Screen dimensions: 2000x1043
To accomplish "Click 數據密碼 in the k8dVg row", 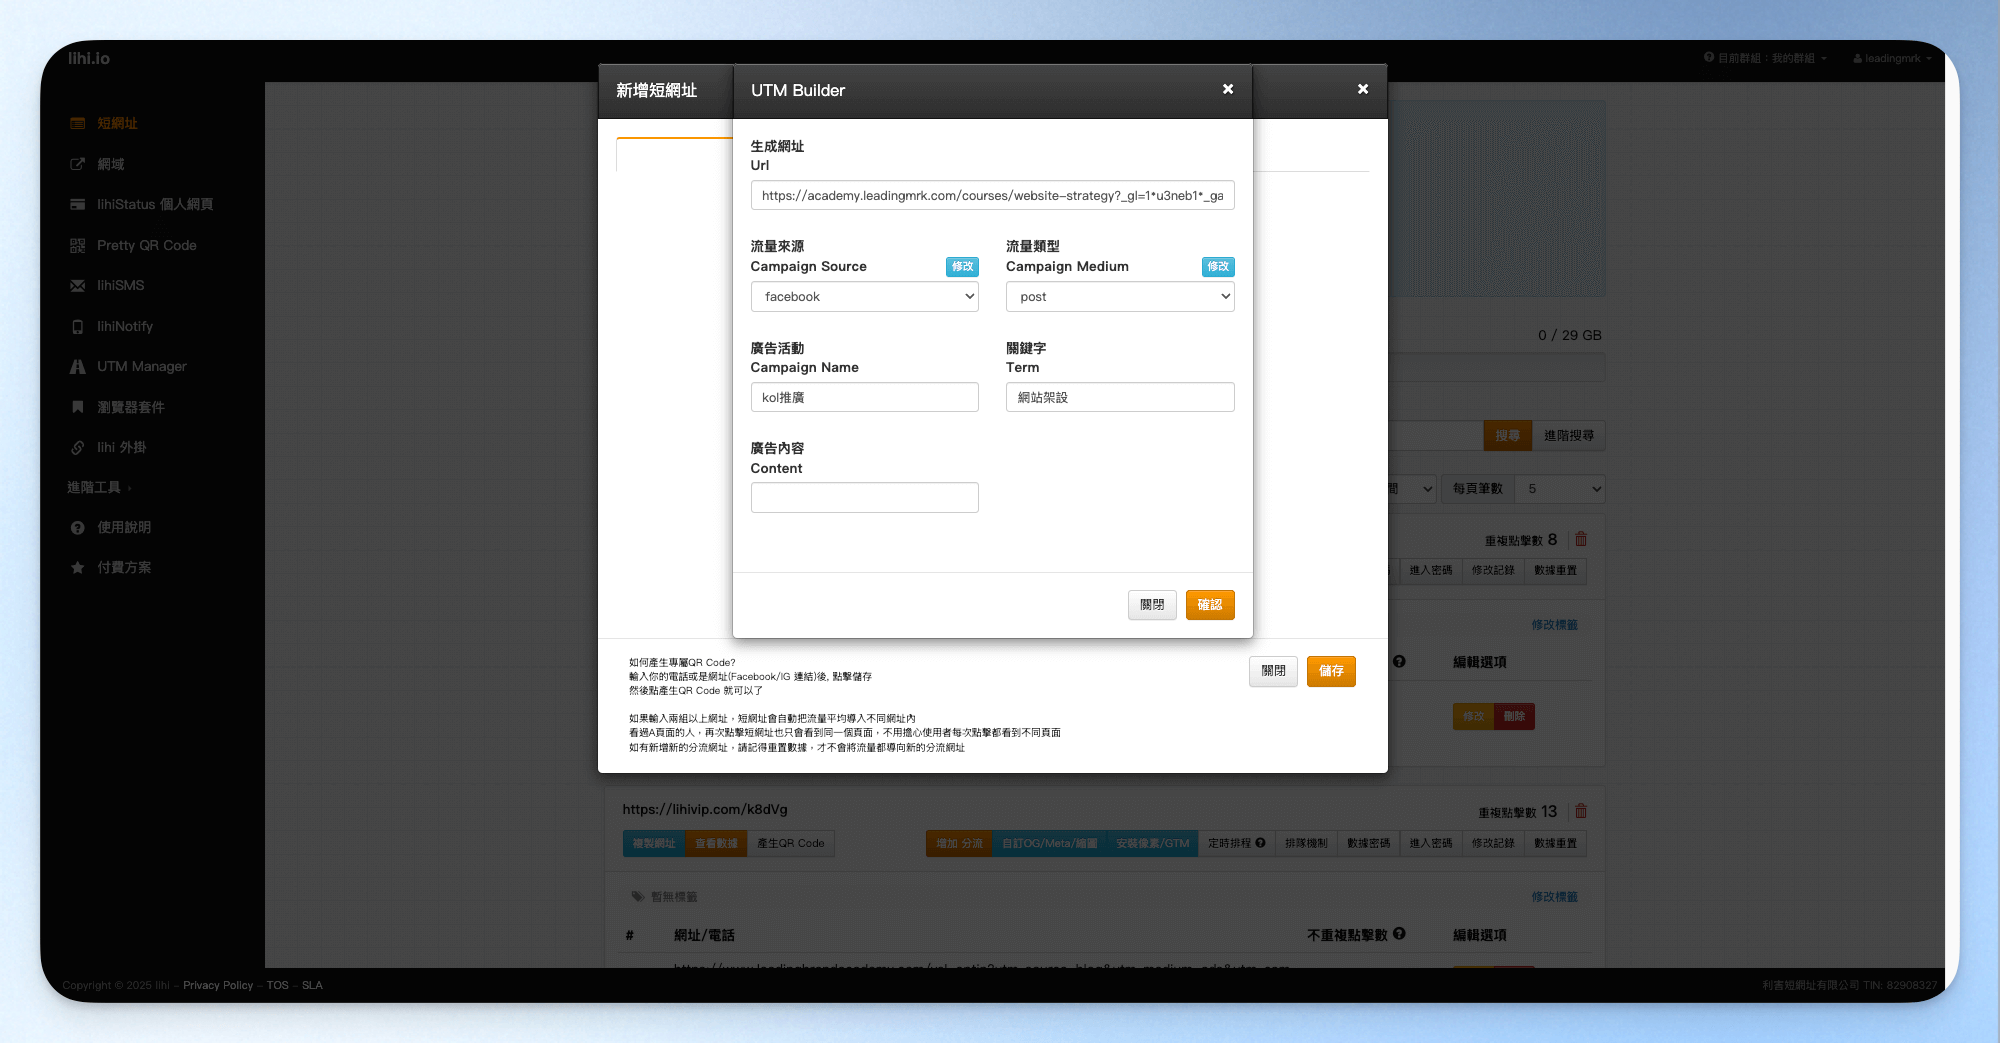I will click(1368, 843).
